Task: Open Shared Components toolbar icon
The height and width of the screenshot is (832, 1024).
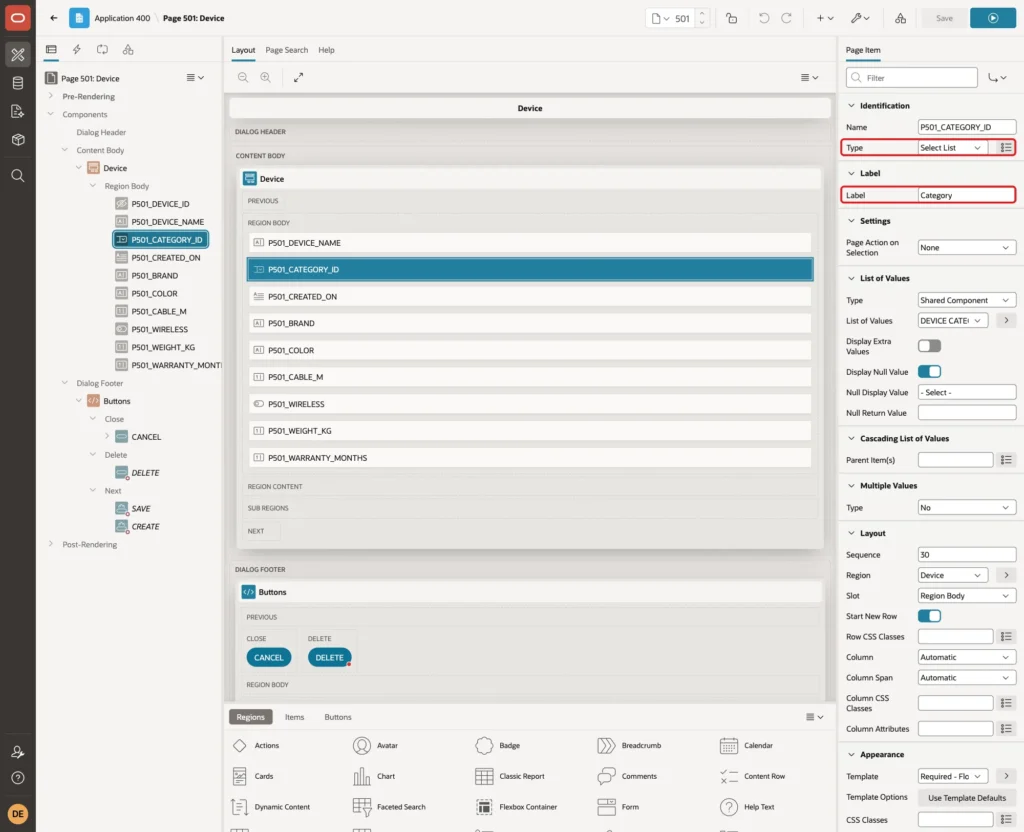Action: [x=900, y=18]
